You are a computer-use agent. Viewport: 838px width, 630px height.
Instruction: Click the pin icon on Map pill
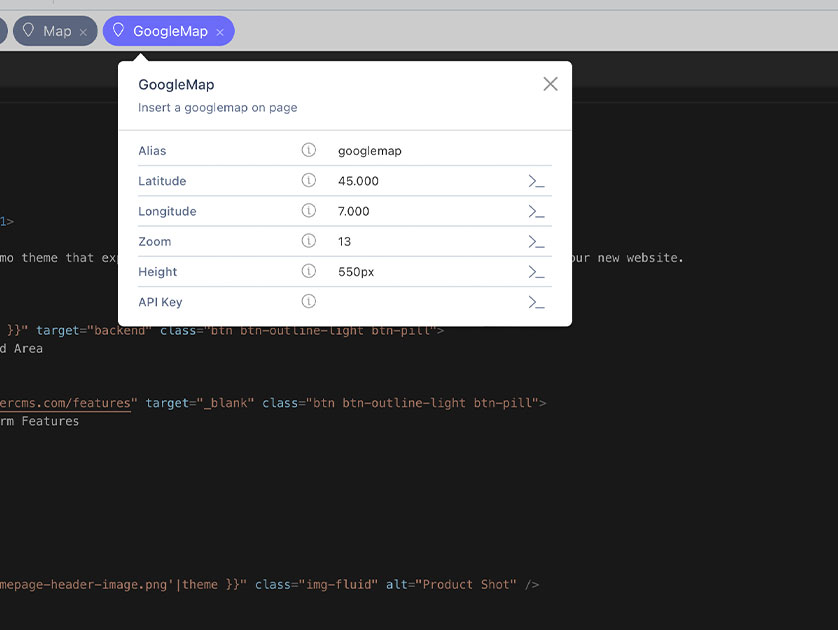click(28, 30)
